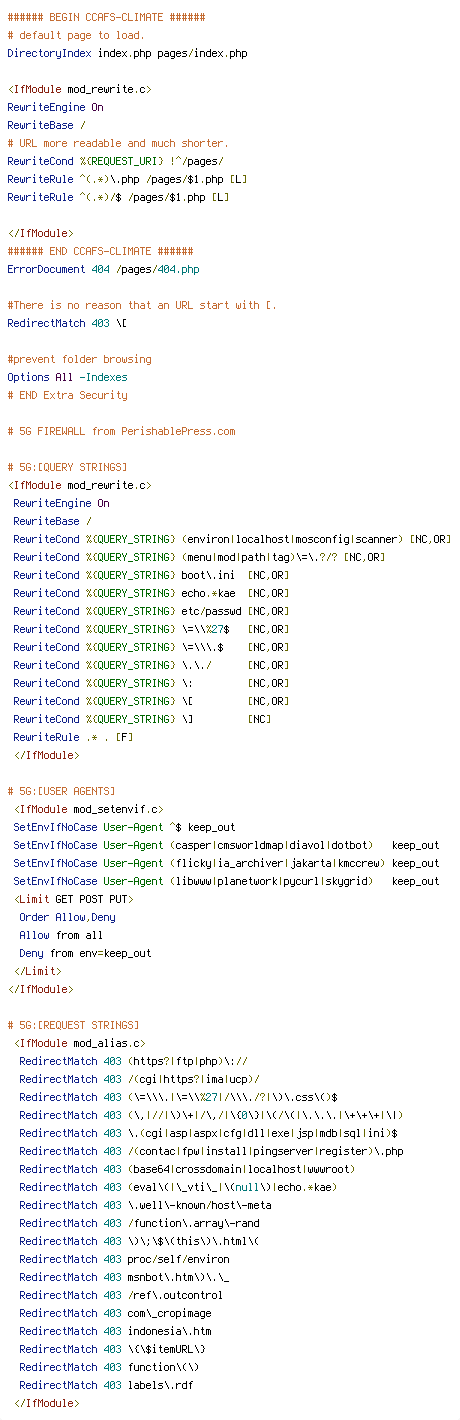Screen dimensions: 460x1420
Task: Click the RewriteCond line containing 'echo.*kae'
Action: [x=151, y=593]
